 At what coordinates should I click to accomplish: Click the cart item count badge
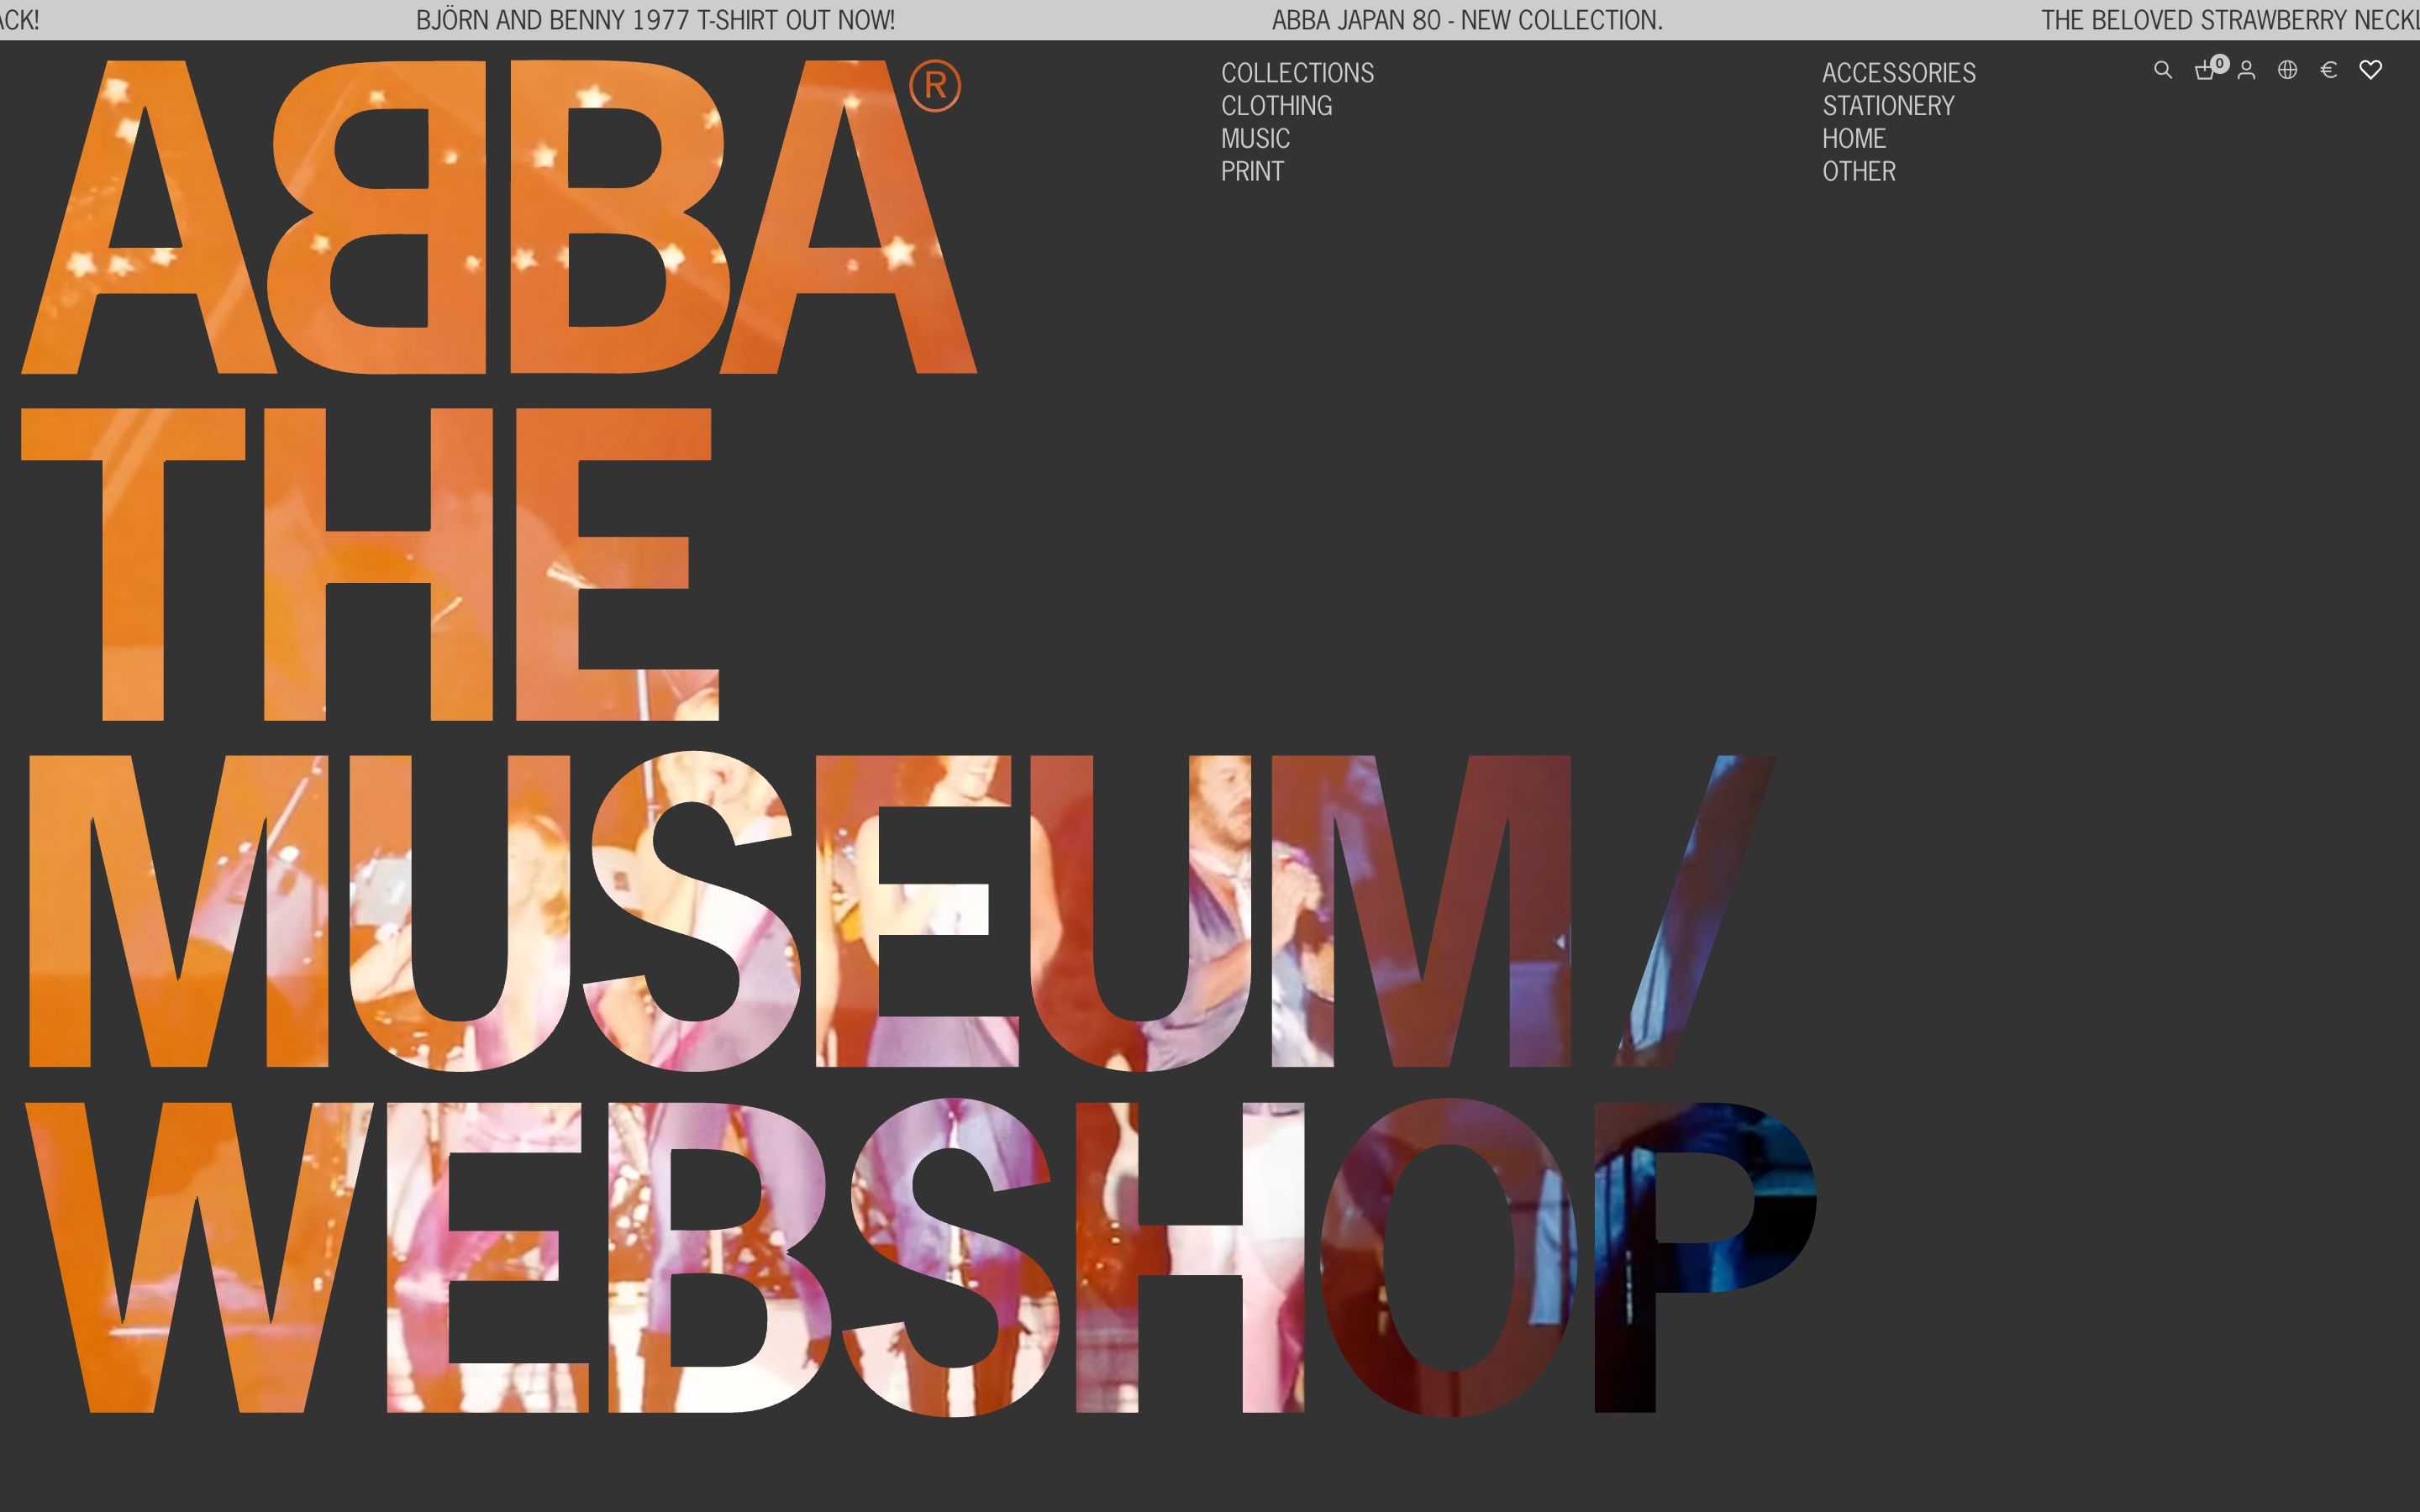tap(2220, 63)
